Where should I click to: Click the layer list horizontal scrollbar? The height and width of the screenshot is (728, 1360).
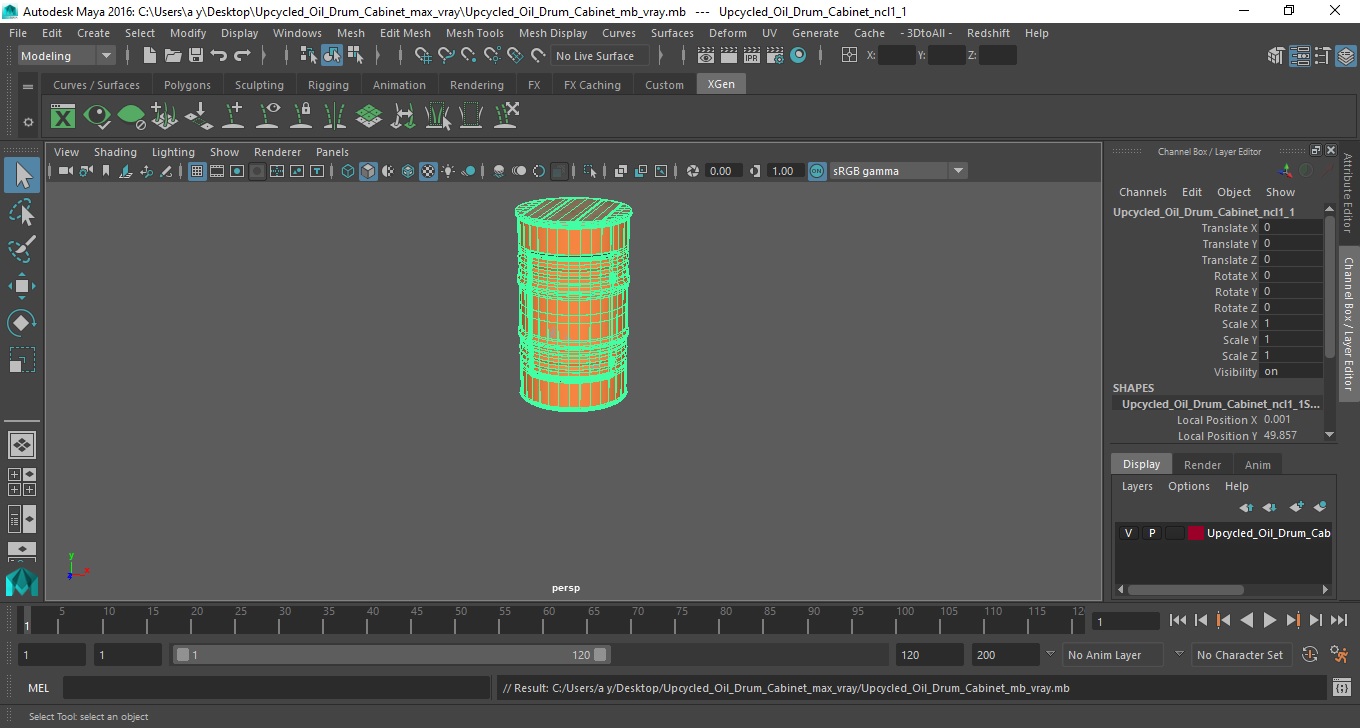(1186, 590)
